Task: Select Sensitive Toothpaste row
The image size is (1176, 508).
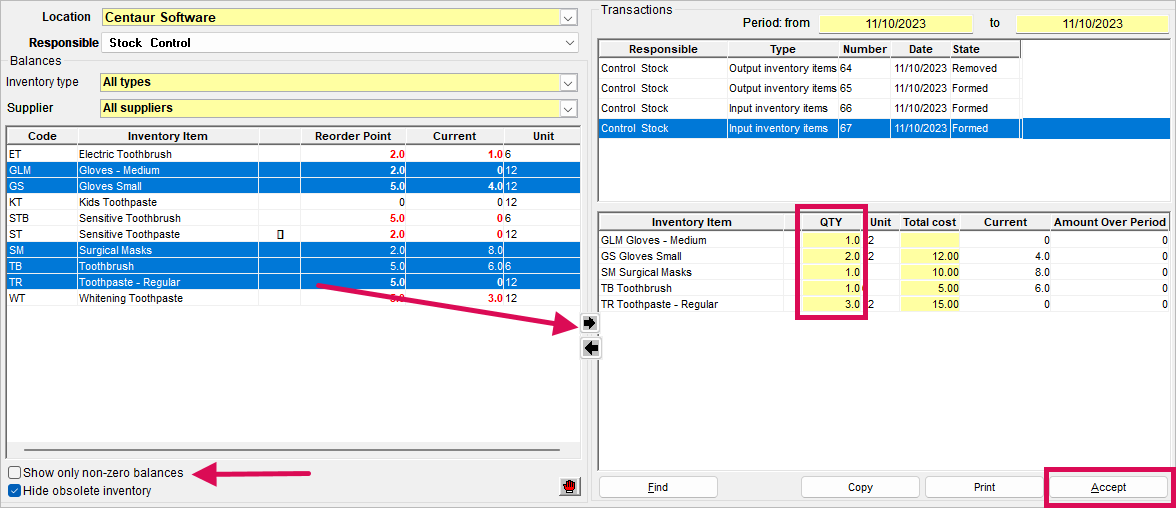Action: click(293, 235)
